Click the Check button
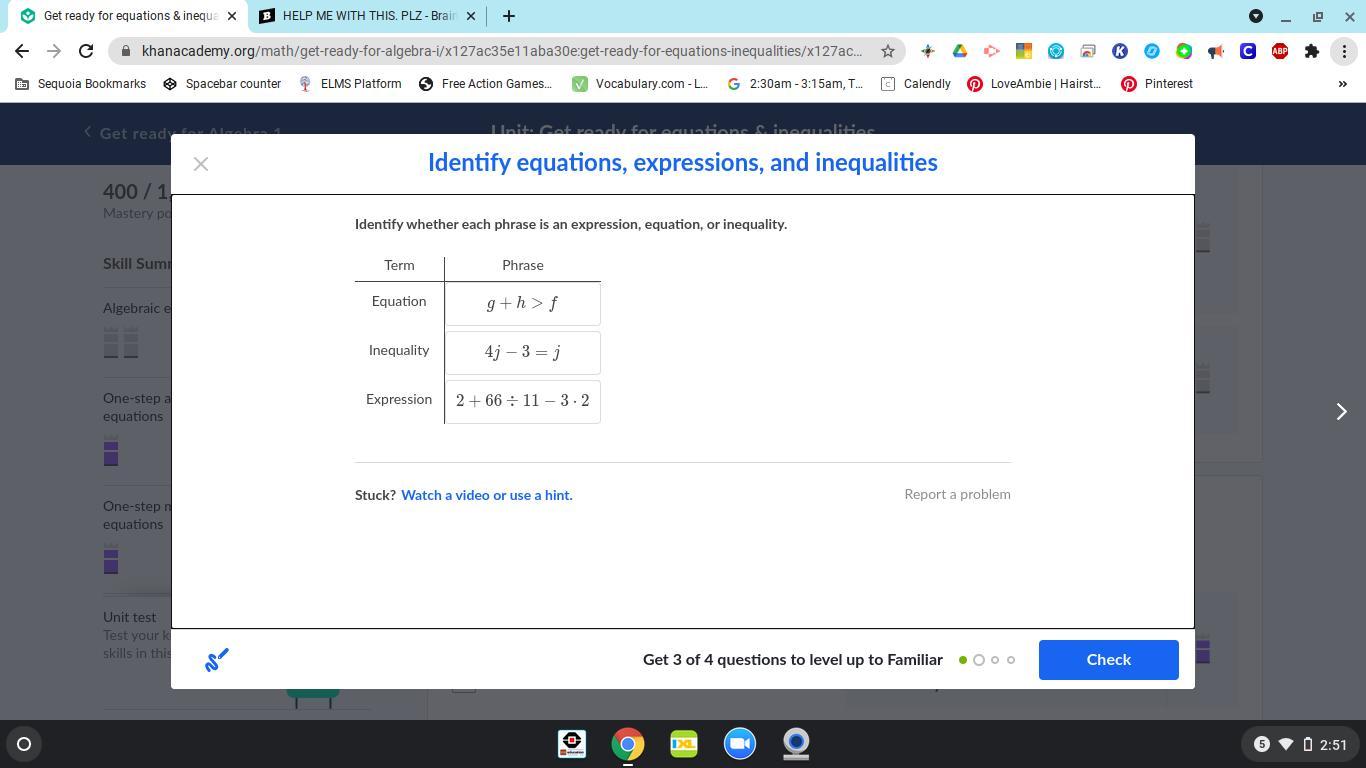 (x=1108, y=660)
